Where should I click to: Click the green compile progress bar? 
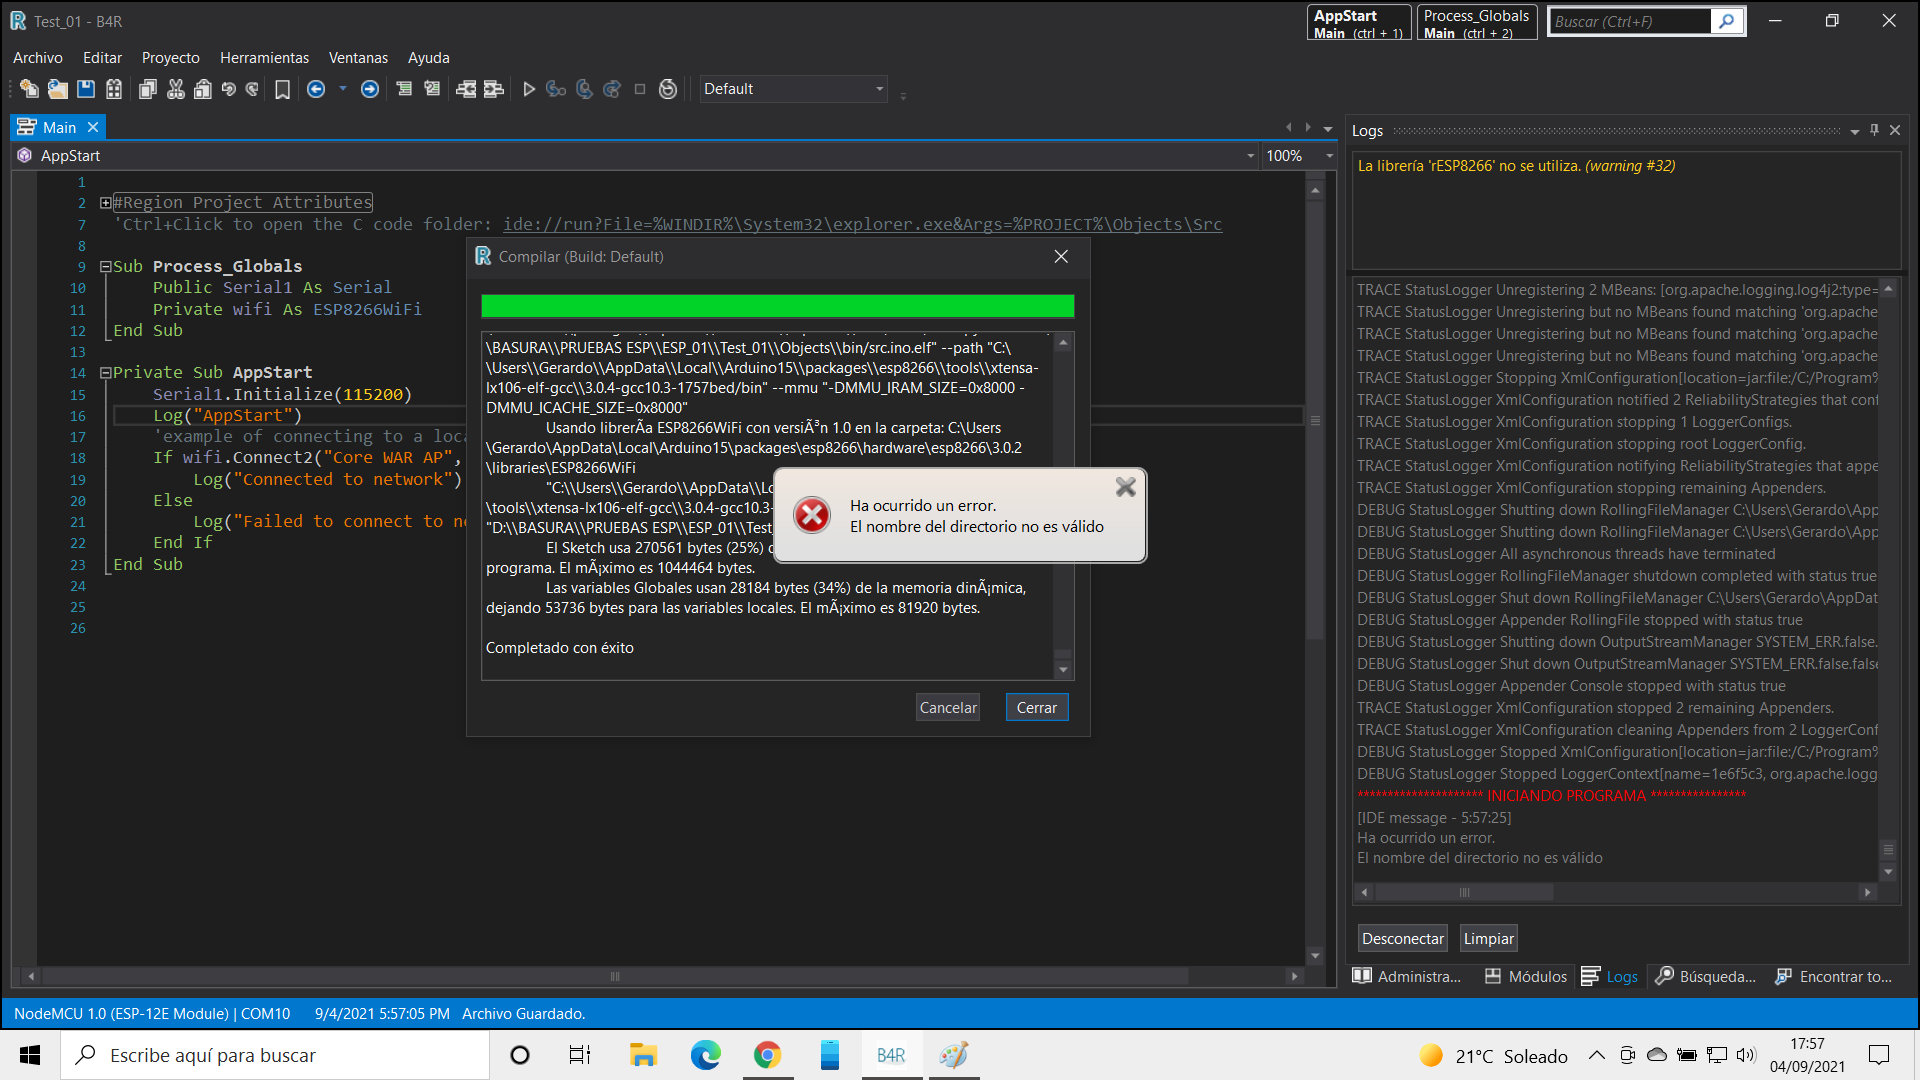click(777, 306)
